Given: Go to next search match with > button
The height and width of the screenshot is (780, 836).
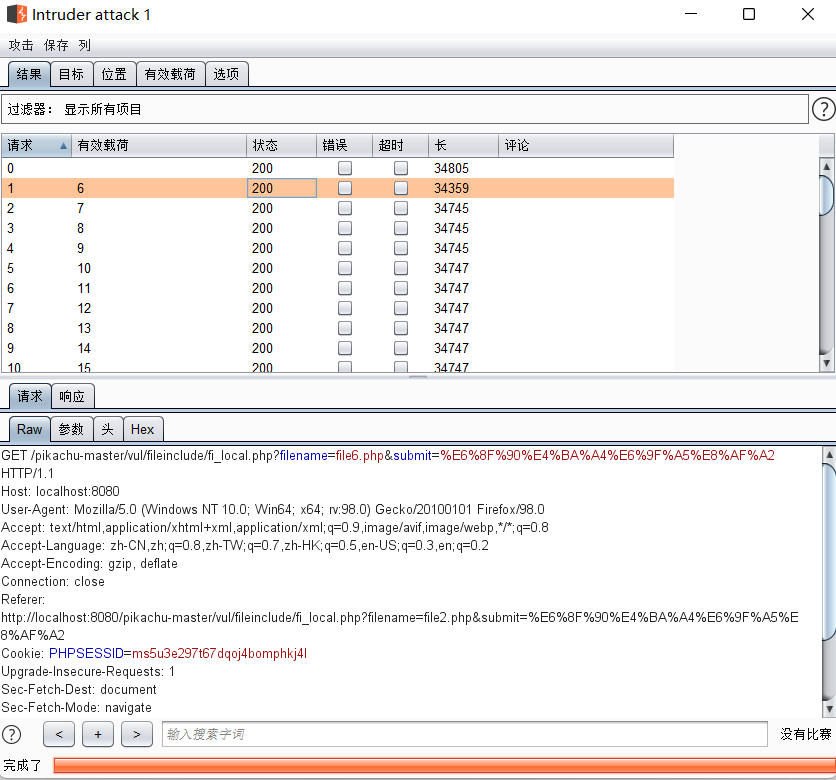Looking at the screenshot, I should coord(136,734).
